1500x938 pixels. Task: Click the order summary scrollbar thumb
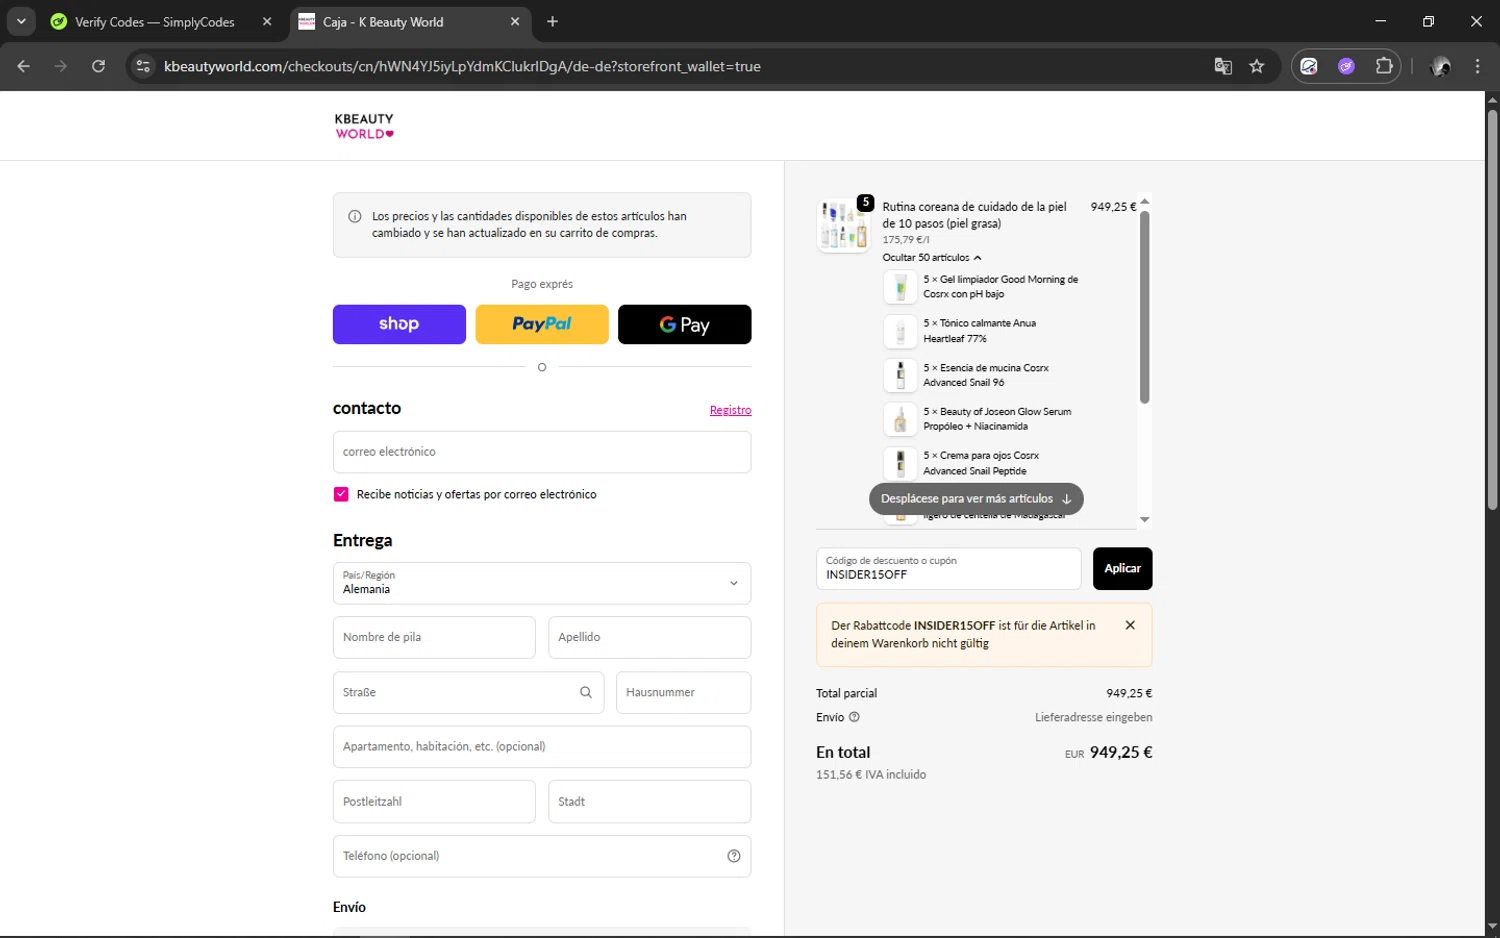1145,307
